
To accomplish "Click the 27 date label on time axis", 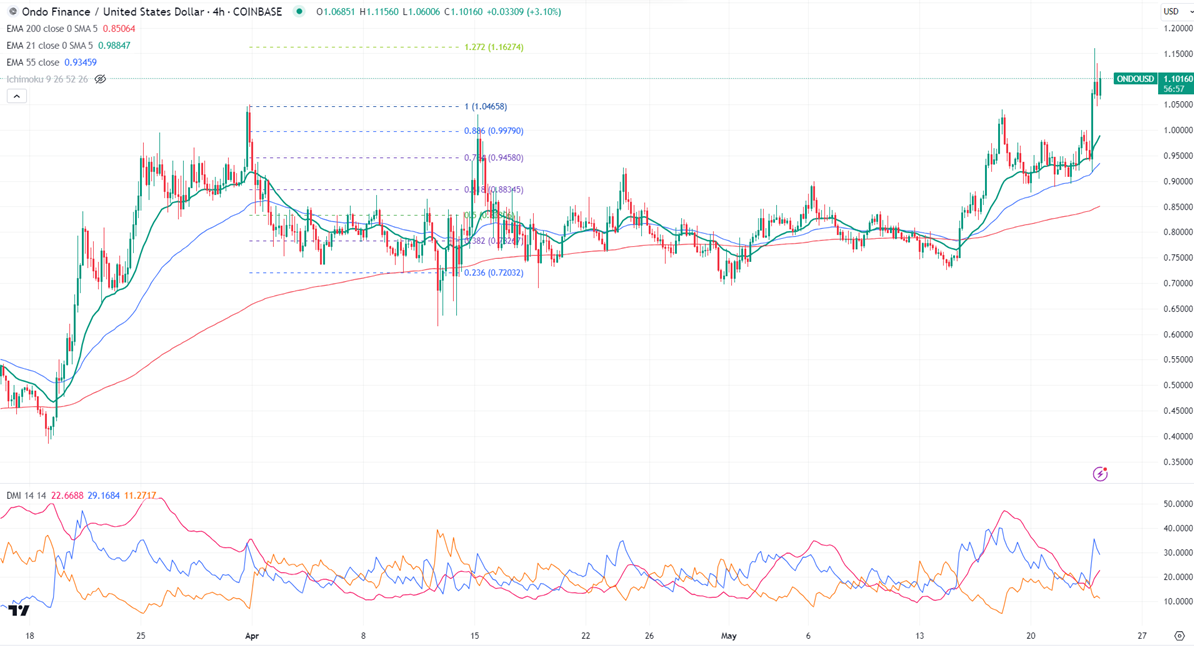I will coord(1141,636).
